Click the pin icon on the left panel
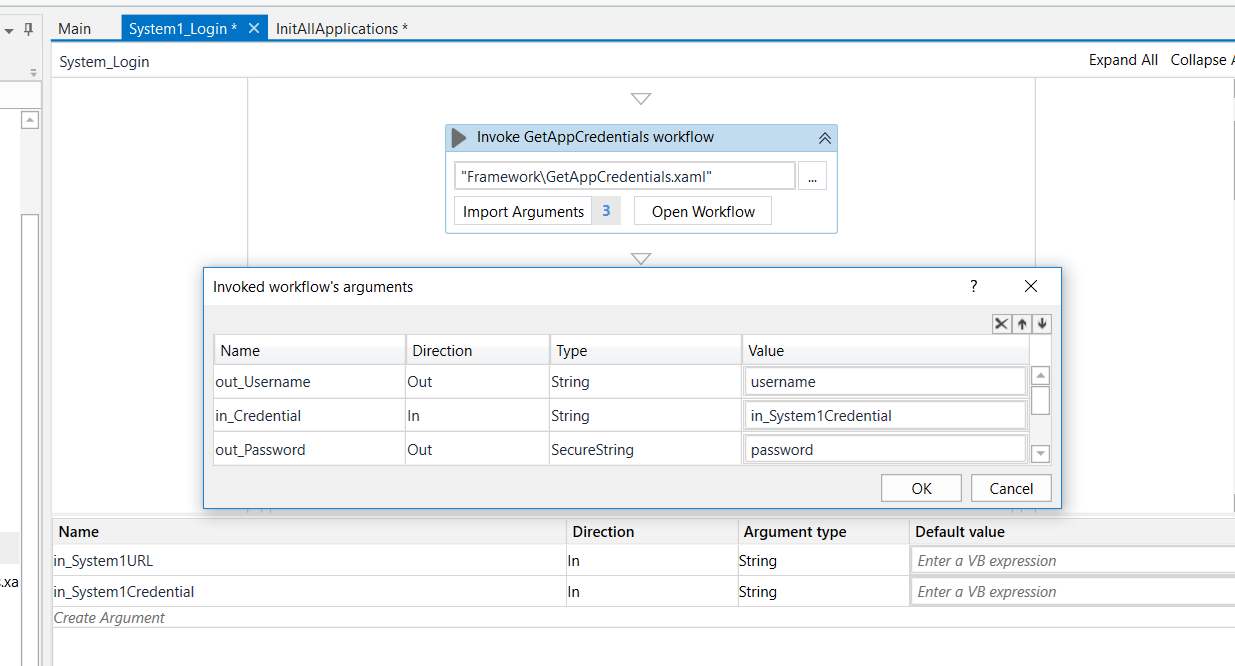This screenshot has height=666, width=1235. point(28,30)
